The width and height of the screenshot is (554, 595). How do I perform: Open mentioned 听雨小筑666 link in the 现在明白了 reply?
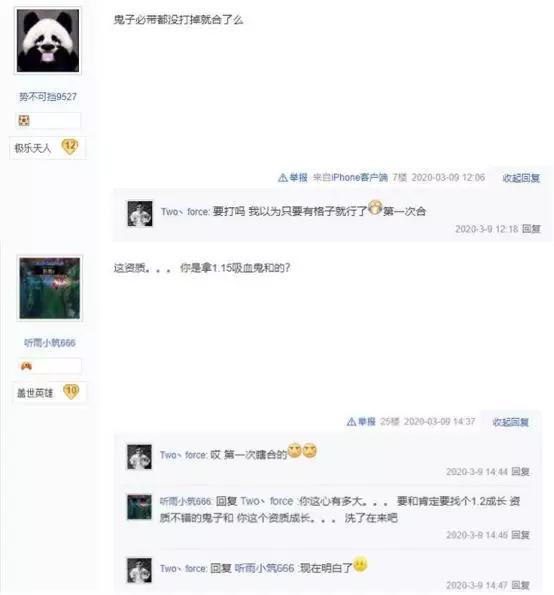(x=264, y=568)
